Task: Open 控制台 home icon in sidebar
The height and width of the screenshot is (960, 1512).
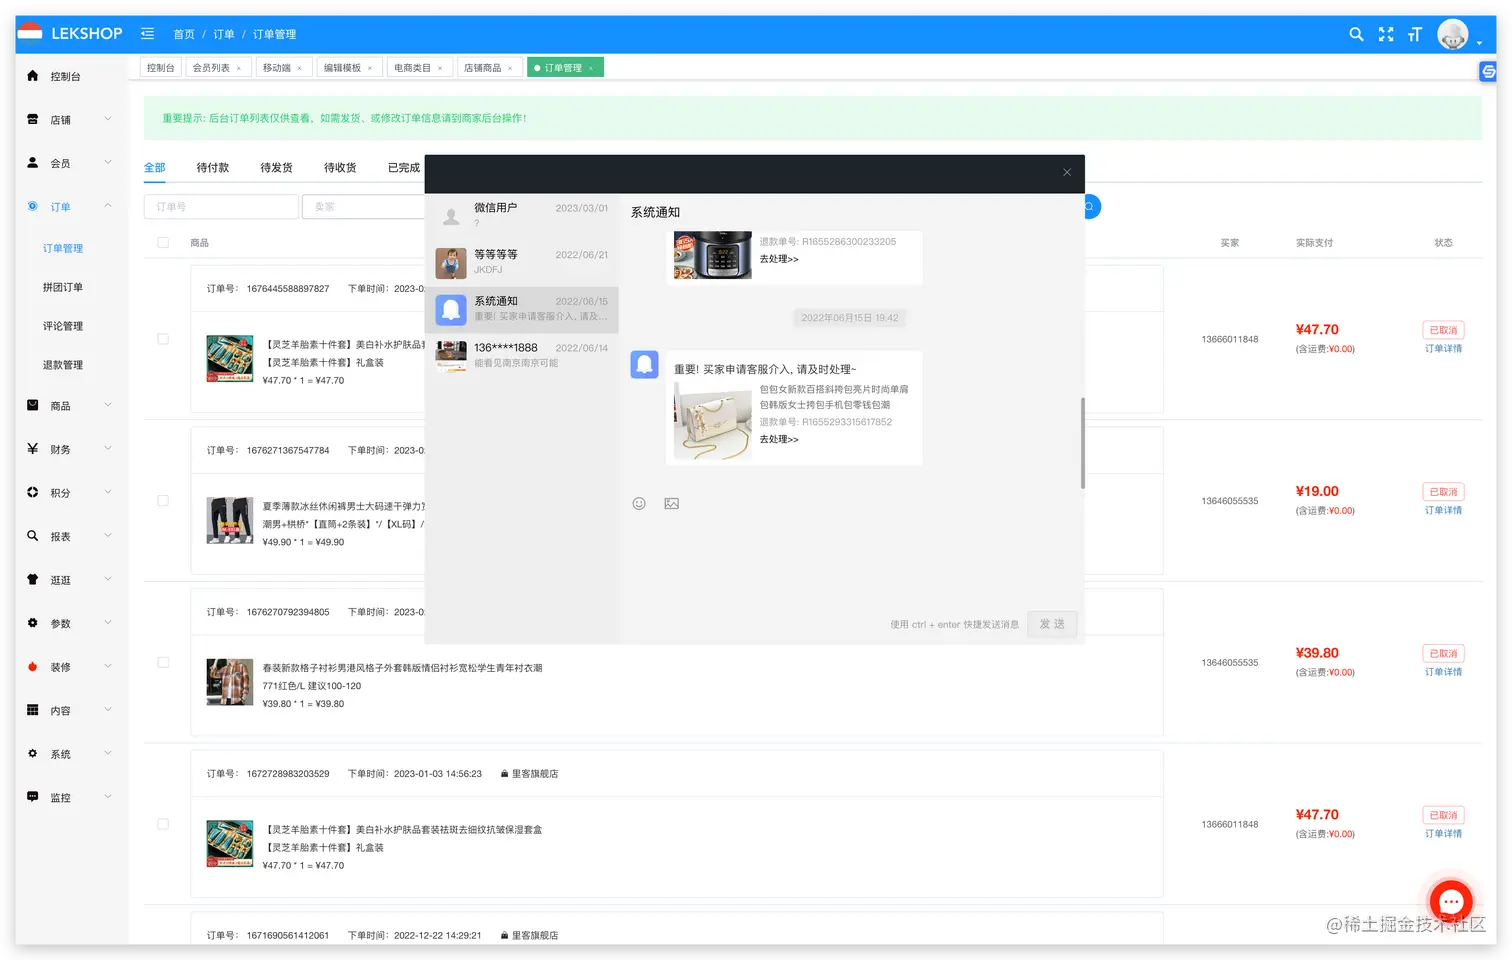Action: click(x=32, y=76)
